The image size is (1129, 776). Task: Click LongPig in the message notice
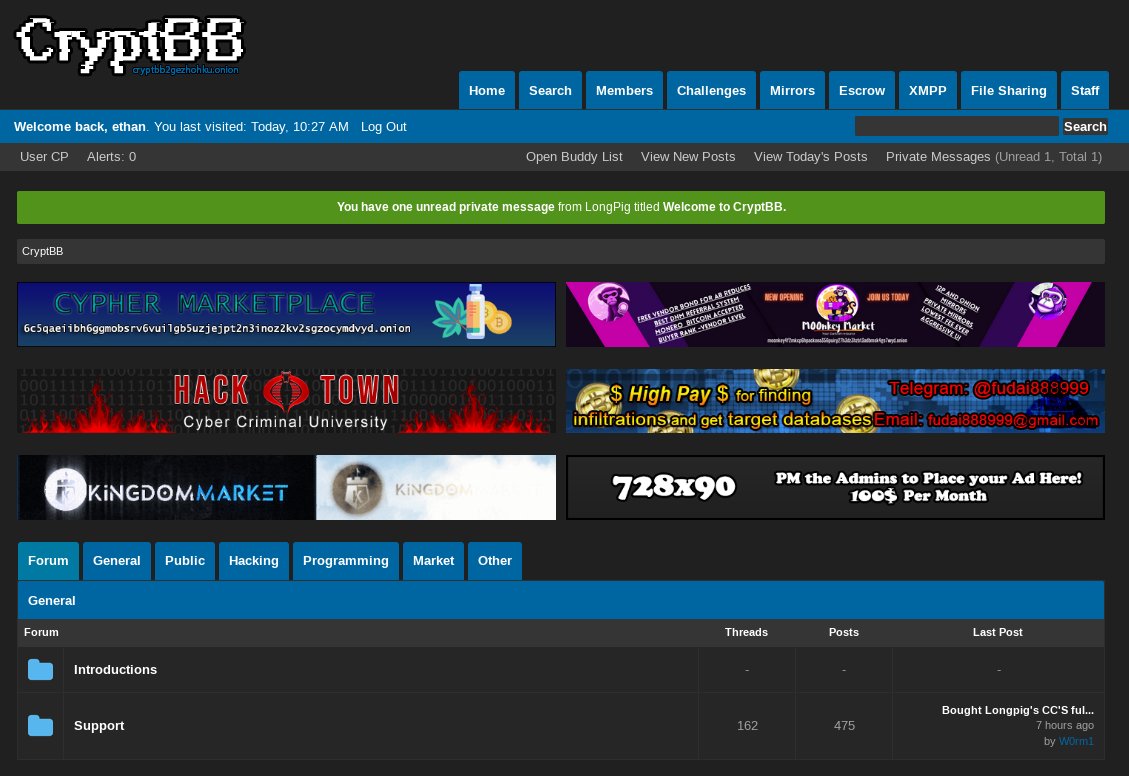tap(608, 207)
